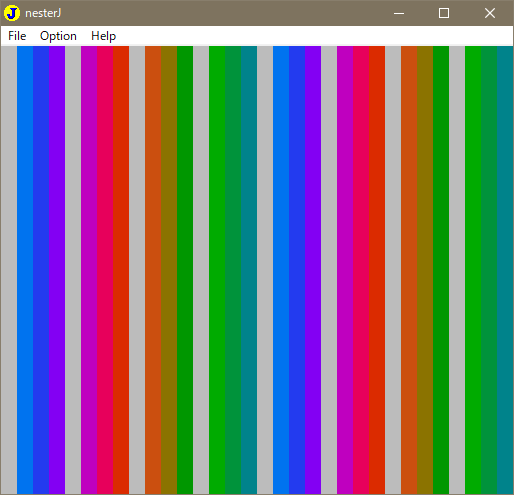Maximize the nesterJ window
This screenshot has width=514, height=495.
click(x=444, y=13)
